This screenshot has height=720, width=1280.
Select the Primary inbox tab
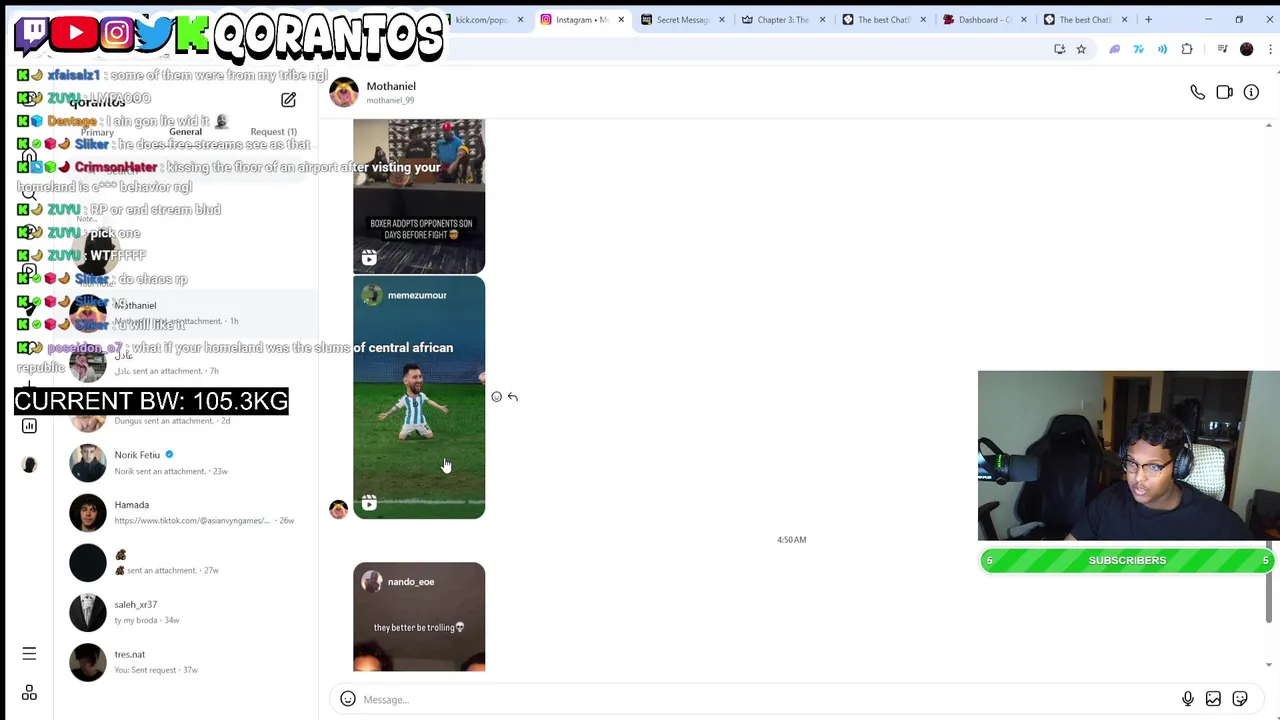coord(97,132)
